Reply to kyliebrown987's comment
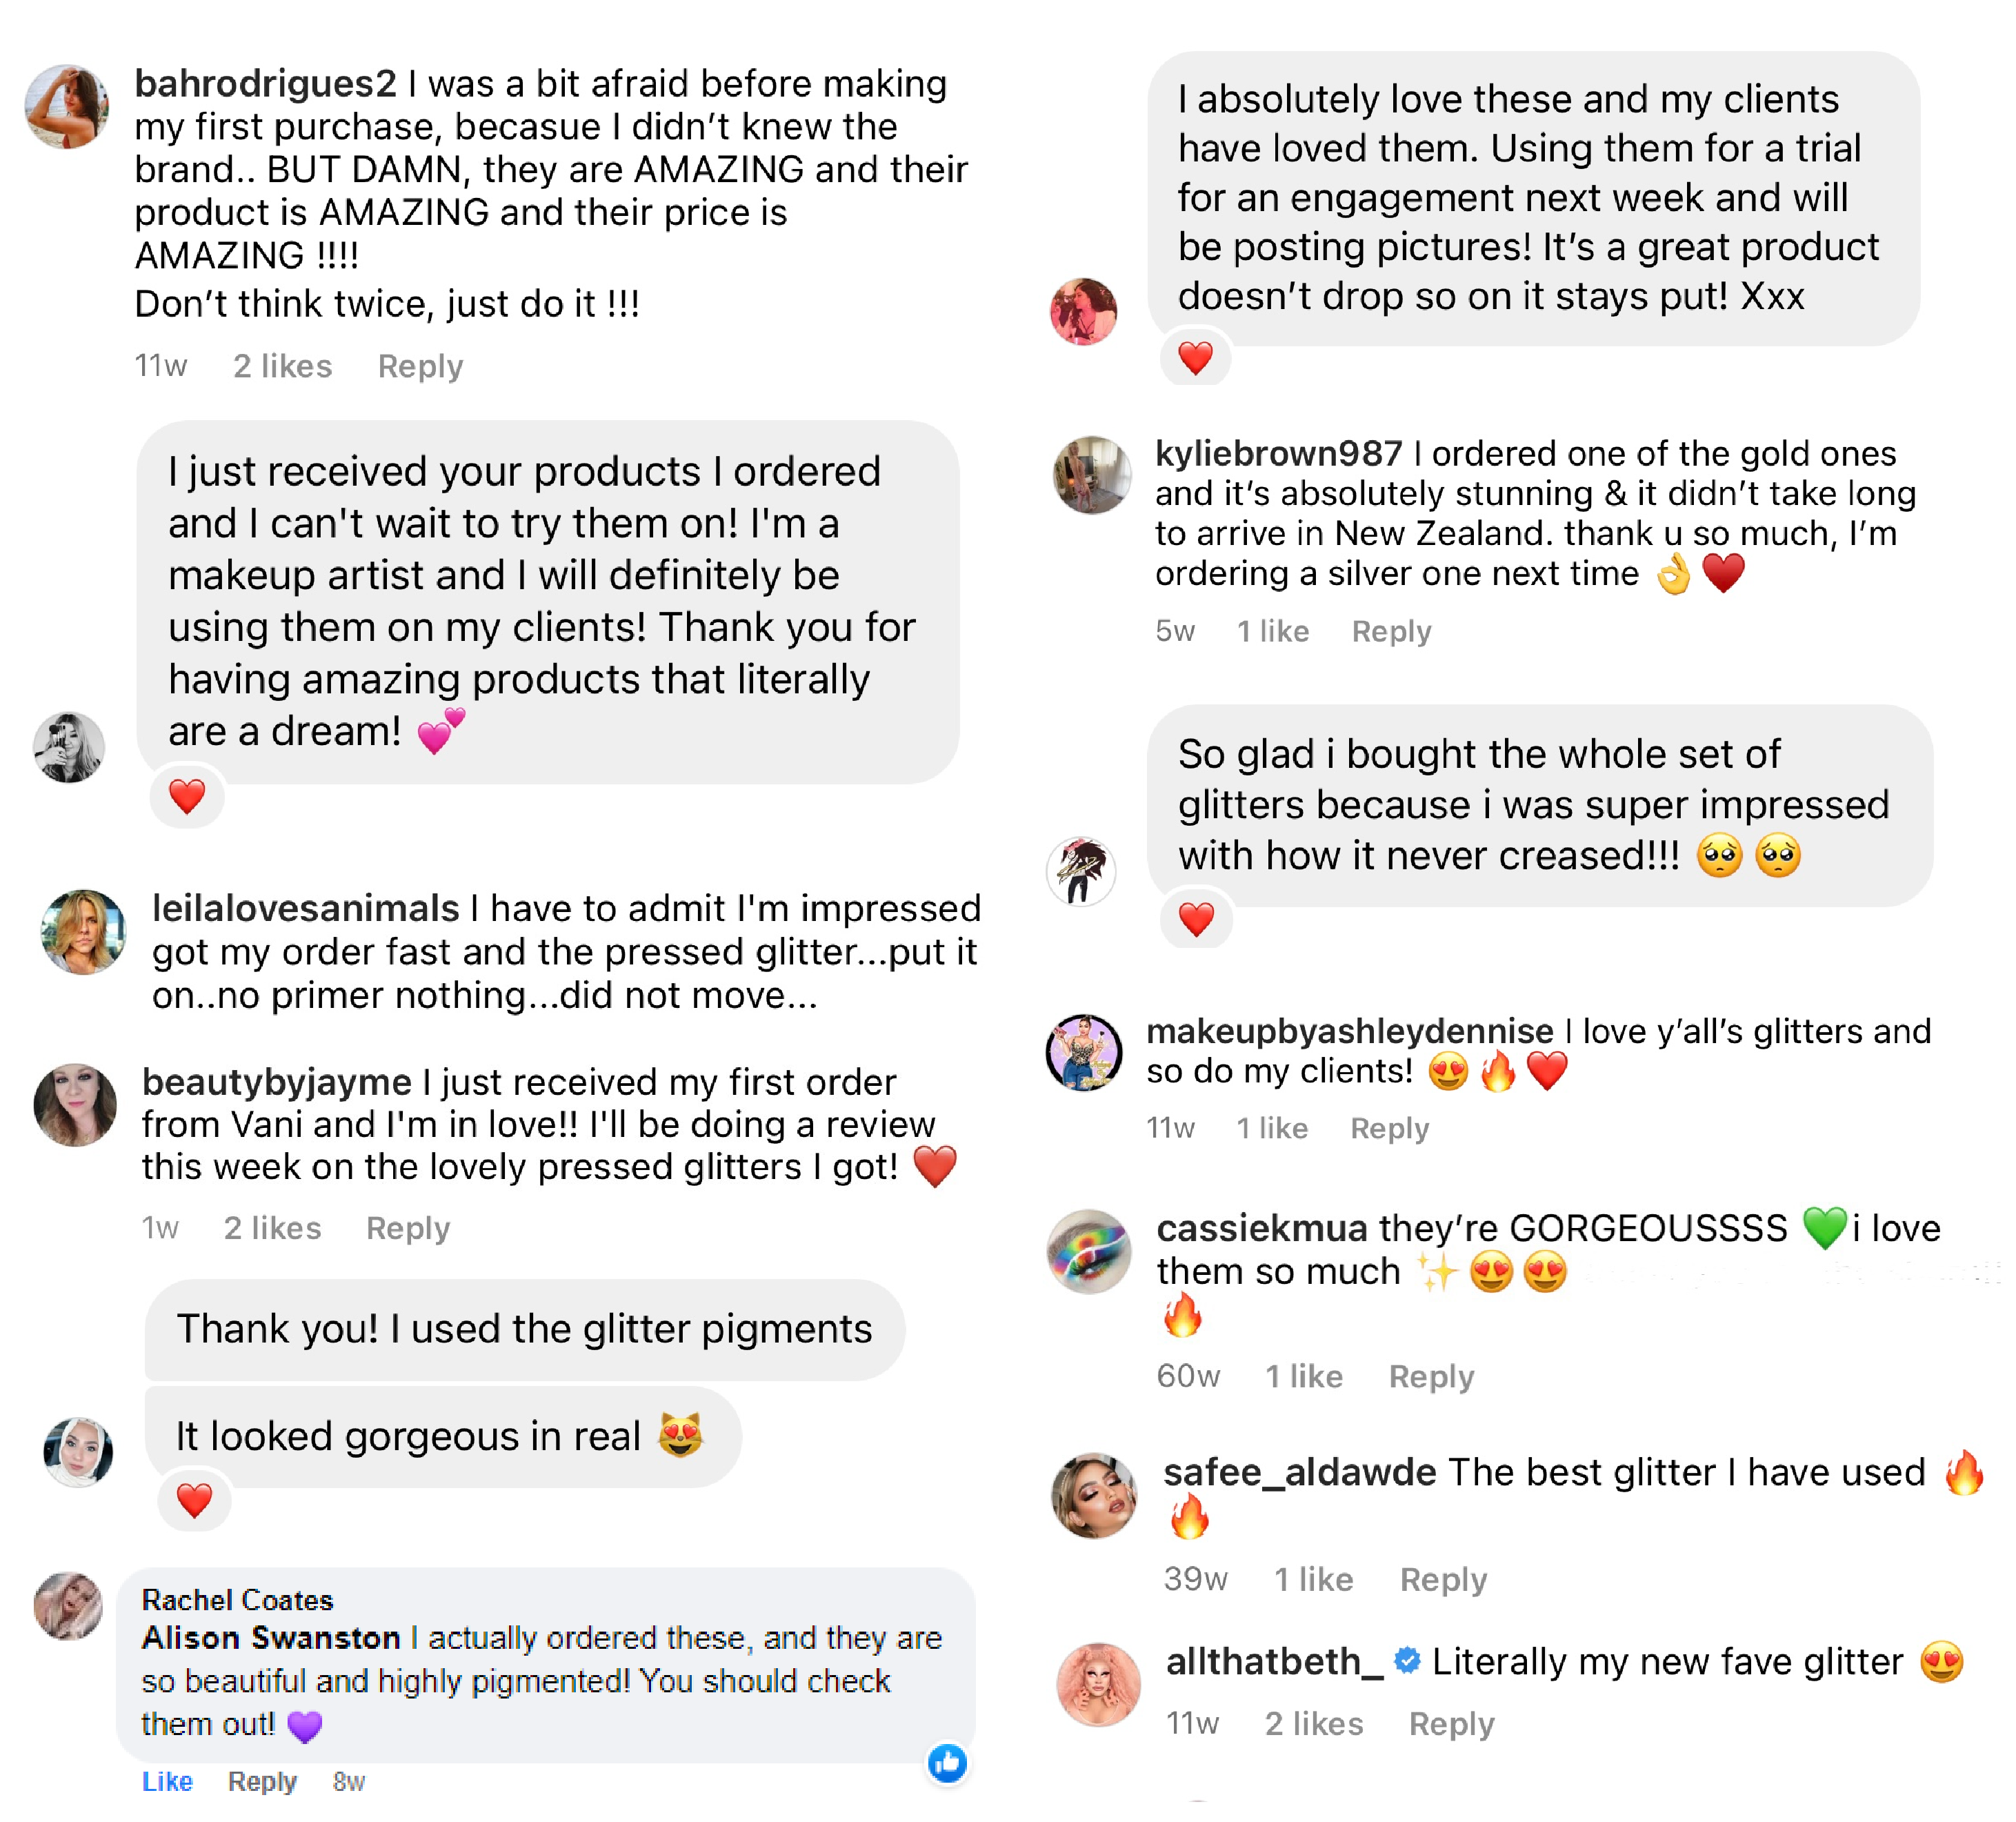The width and height of the screenshot is (2016, 1822). (1391, 631)
